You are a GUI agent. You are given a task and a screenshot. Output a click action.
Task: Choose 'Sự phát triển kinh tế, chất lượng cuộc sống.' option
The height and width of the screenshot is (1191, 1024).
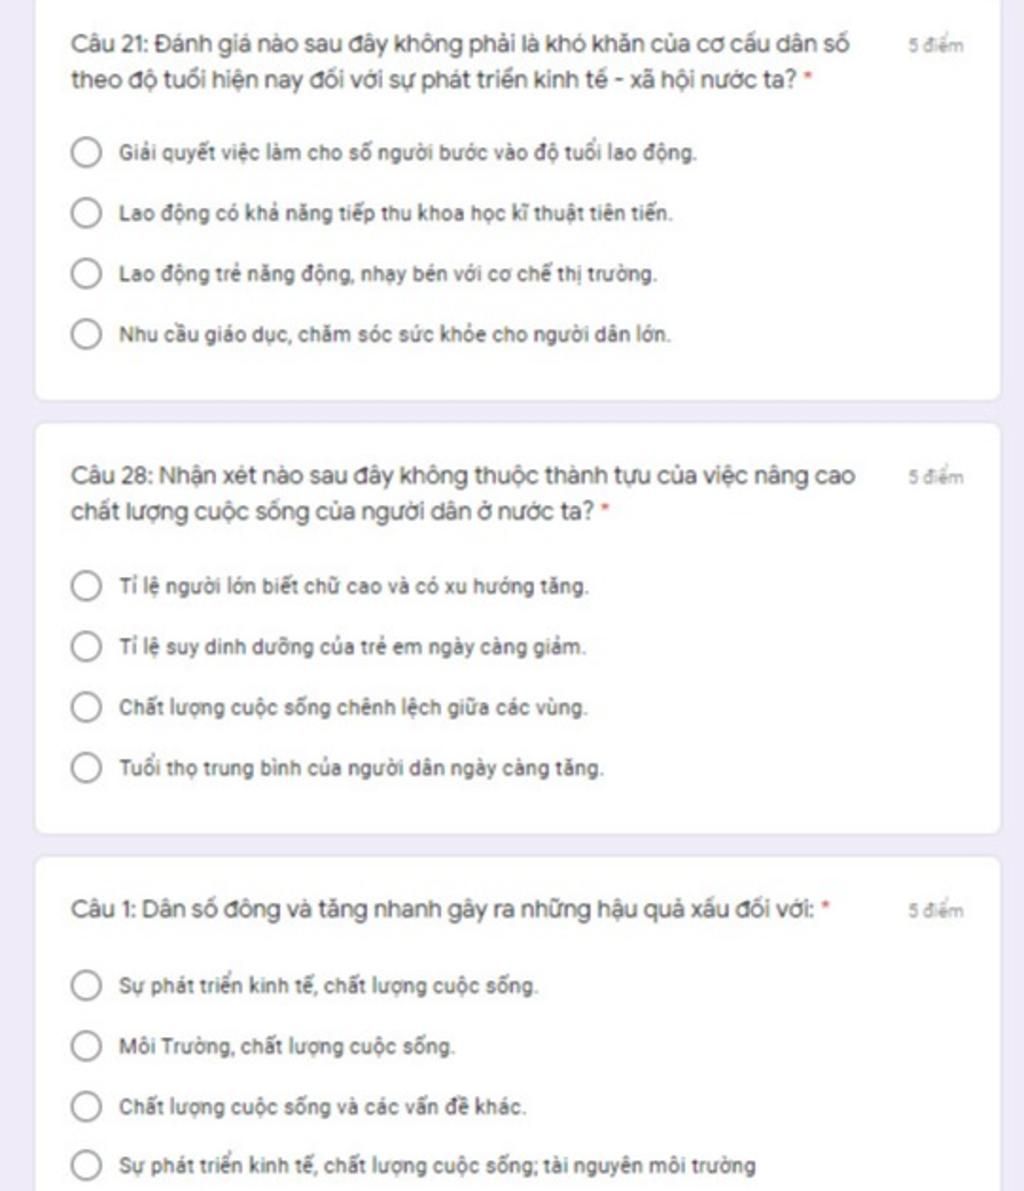(87, 986)
